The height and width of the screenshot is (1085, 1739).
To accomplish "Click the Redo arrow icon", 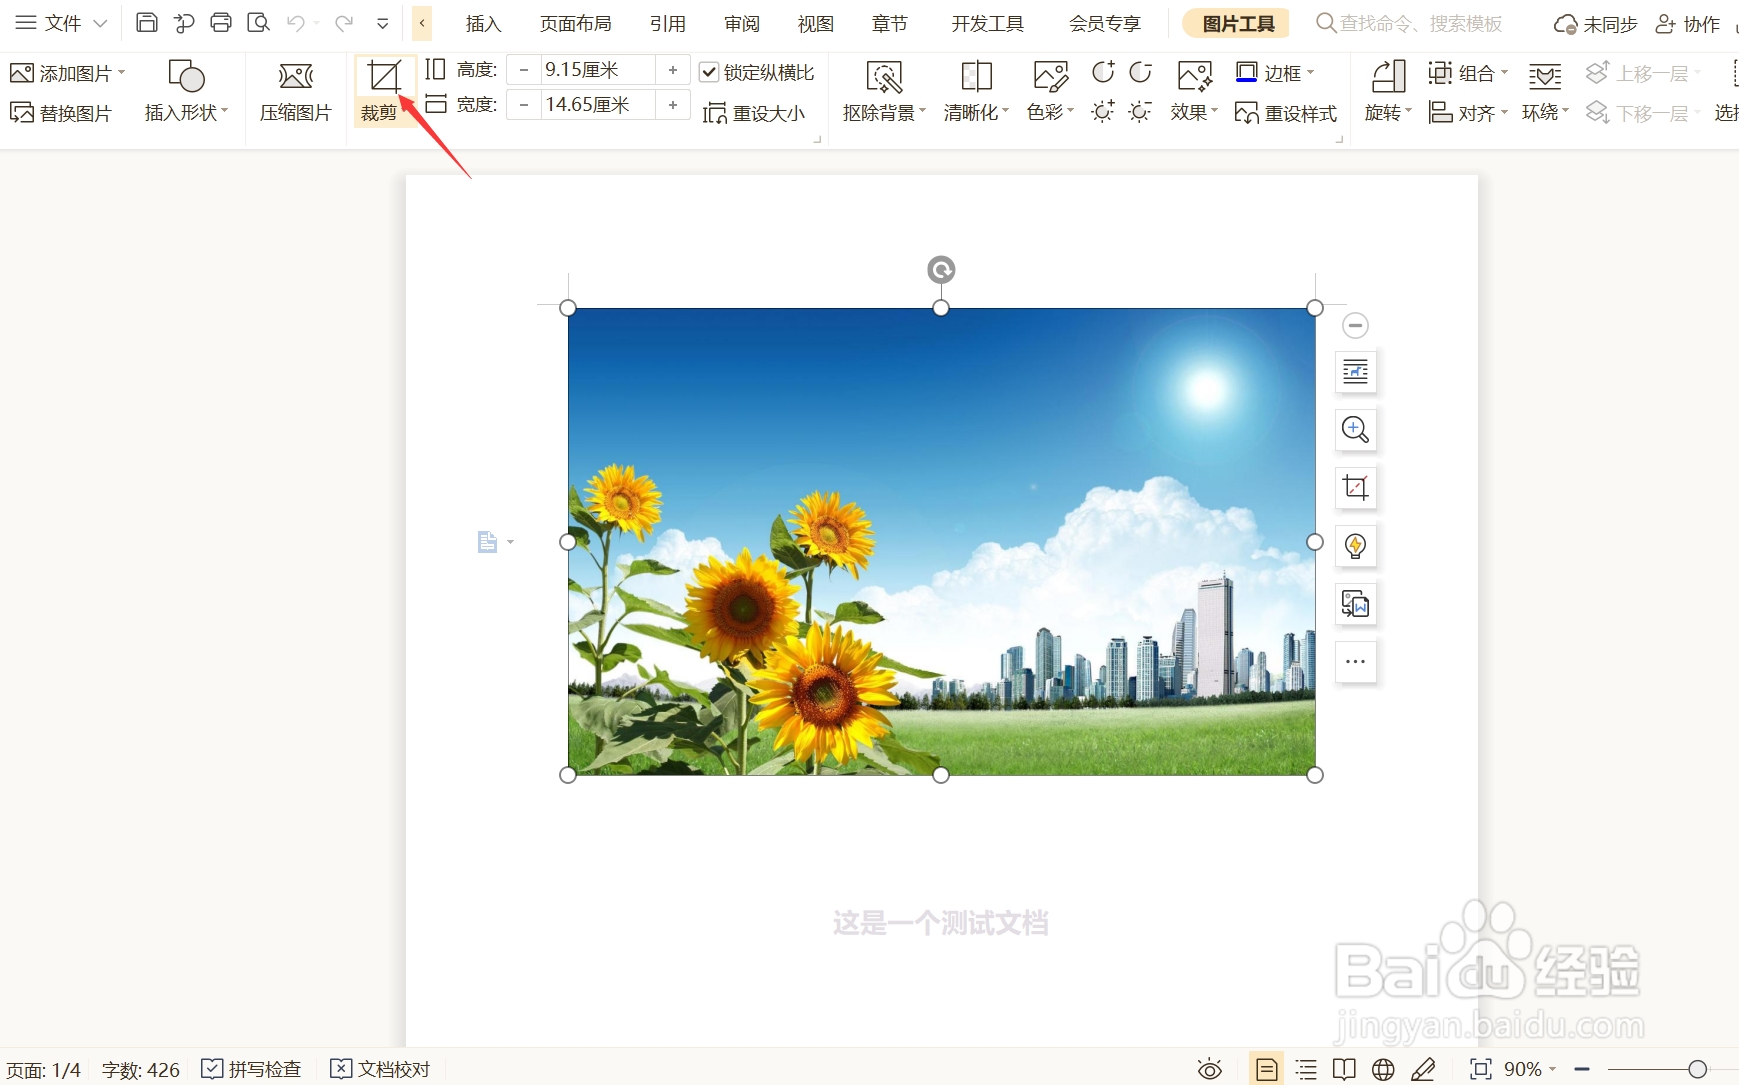I will tap(344, 23).
